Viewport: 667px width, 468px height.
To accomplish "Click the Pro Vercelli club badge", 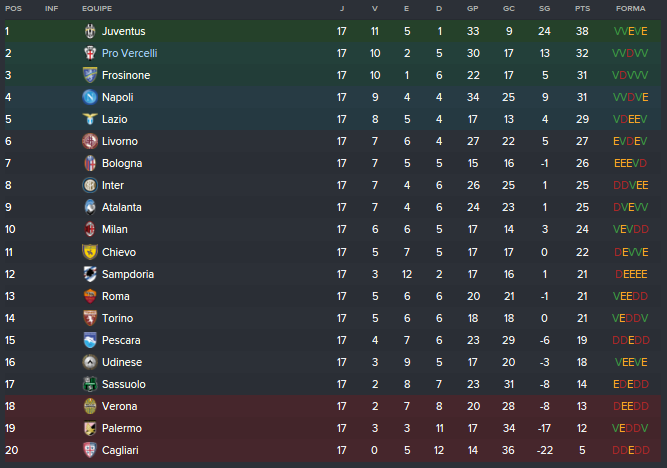I will [x=89, y=53].
